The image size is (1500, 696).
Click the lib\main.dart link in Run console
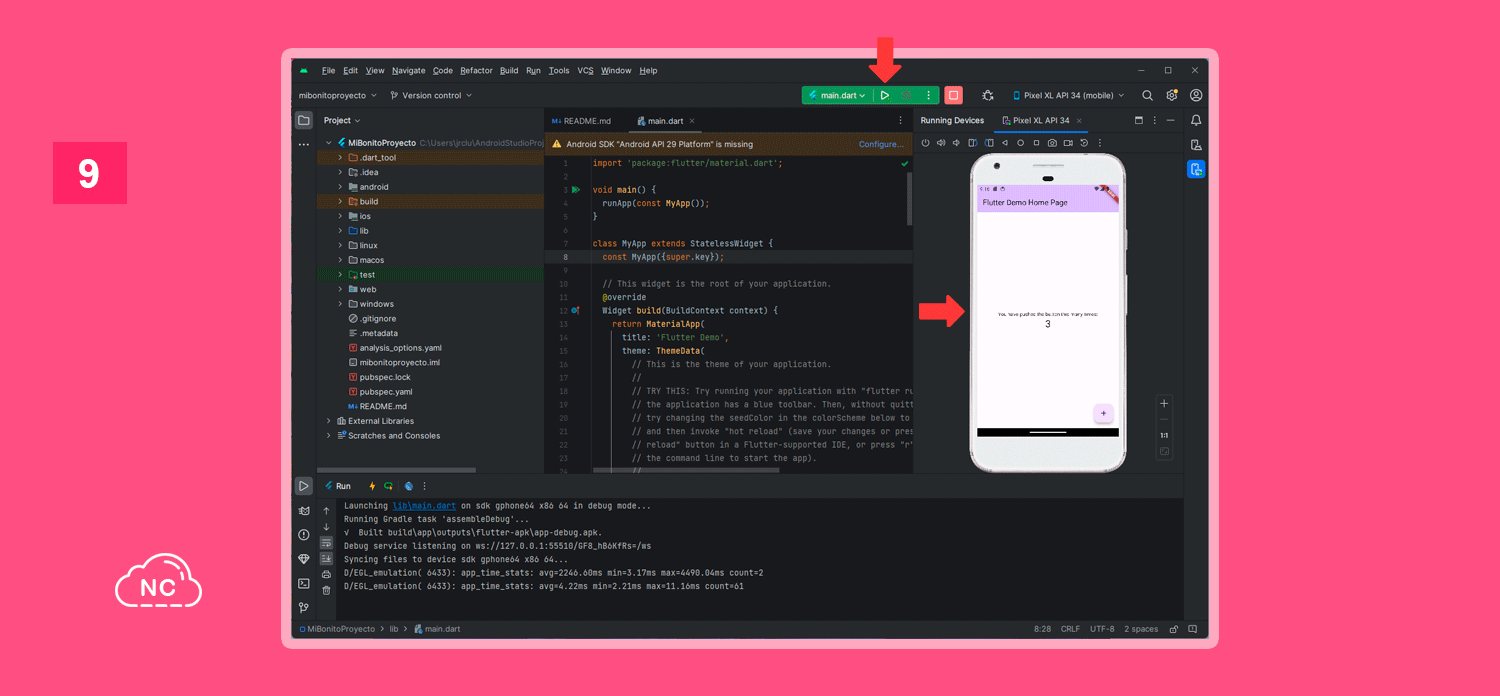coord(423,506)
